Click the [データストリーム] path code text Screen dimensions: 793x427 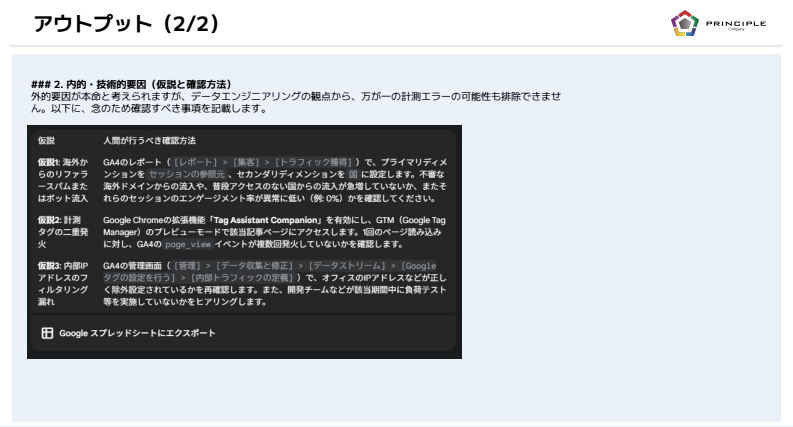(347, 266)
